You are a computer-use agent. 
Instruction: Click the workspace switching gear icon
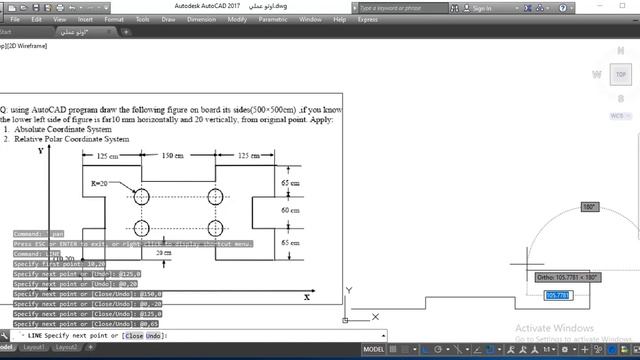[565, 349]
